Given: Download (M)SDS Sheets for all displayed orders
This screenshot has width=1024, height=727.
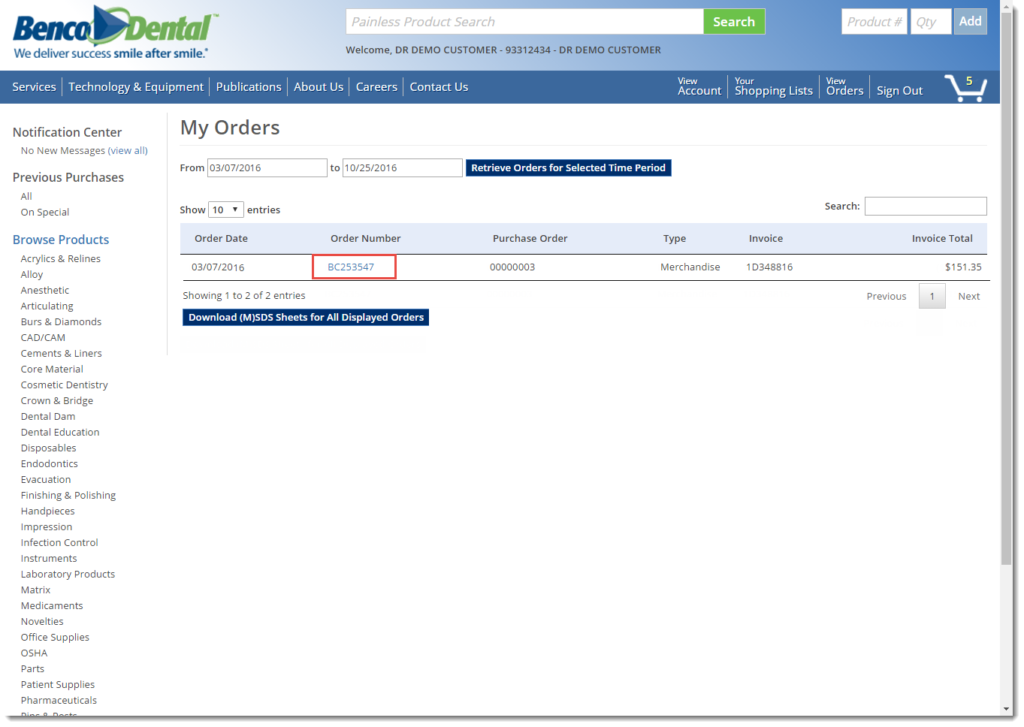Looking at the screenshot, I should pos(305,317).
